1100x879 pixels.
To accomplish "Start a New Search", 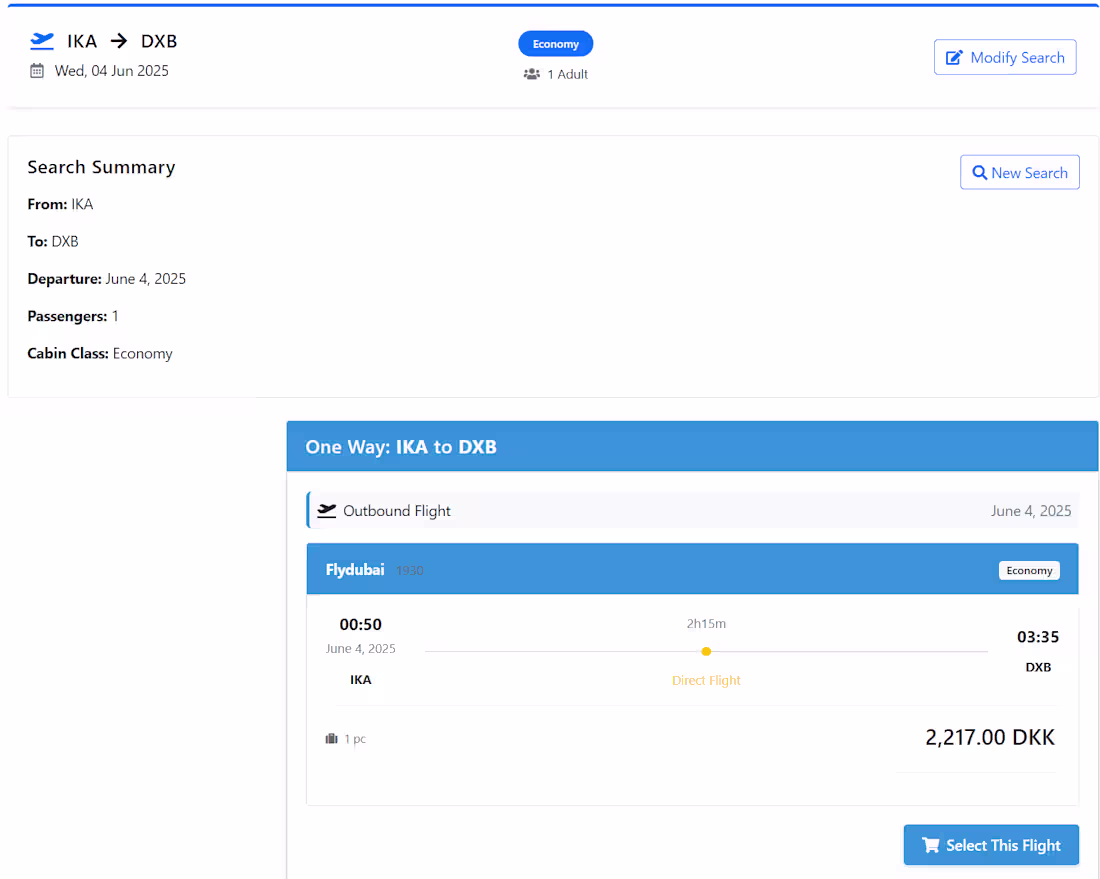I will click(1020, 172).
